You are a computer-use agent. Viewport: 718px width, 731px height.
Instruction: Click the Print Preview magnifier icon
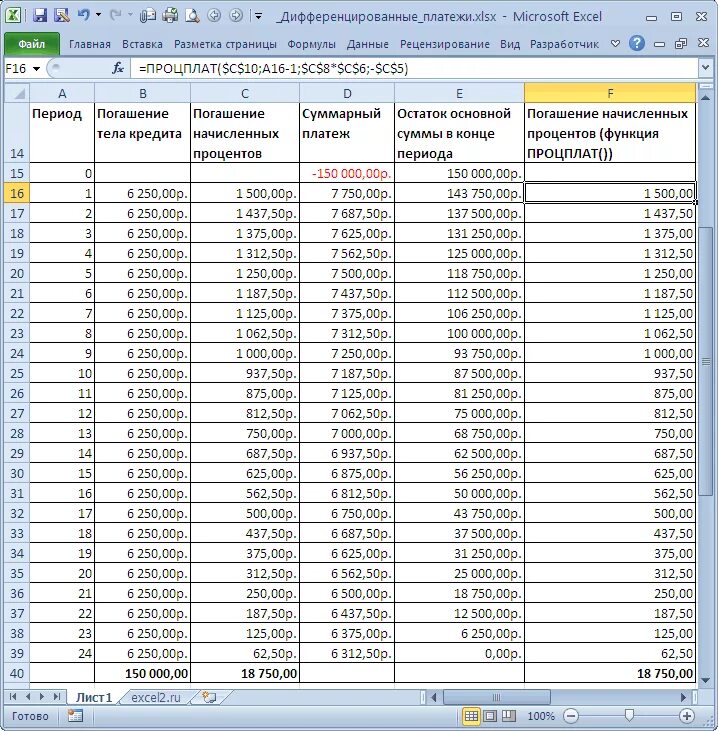(192, 16)
